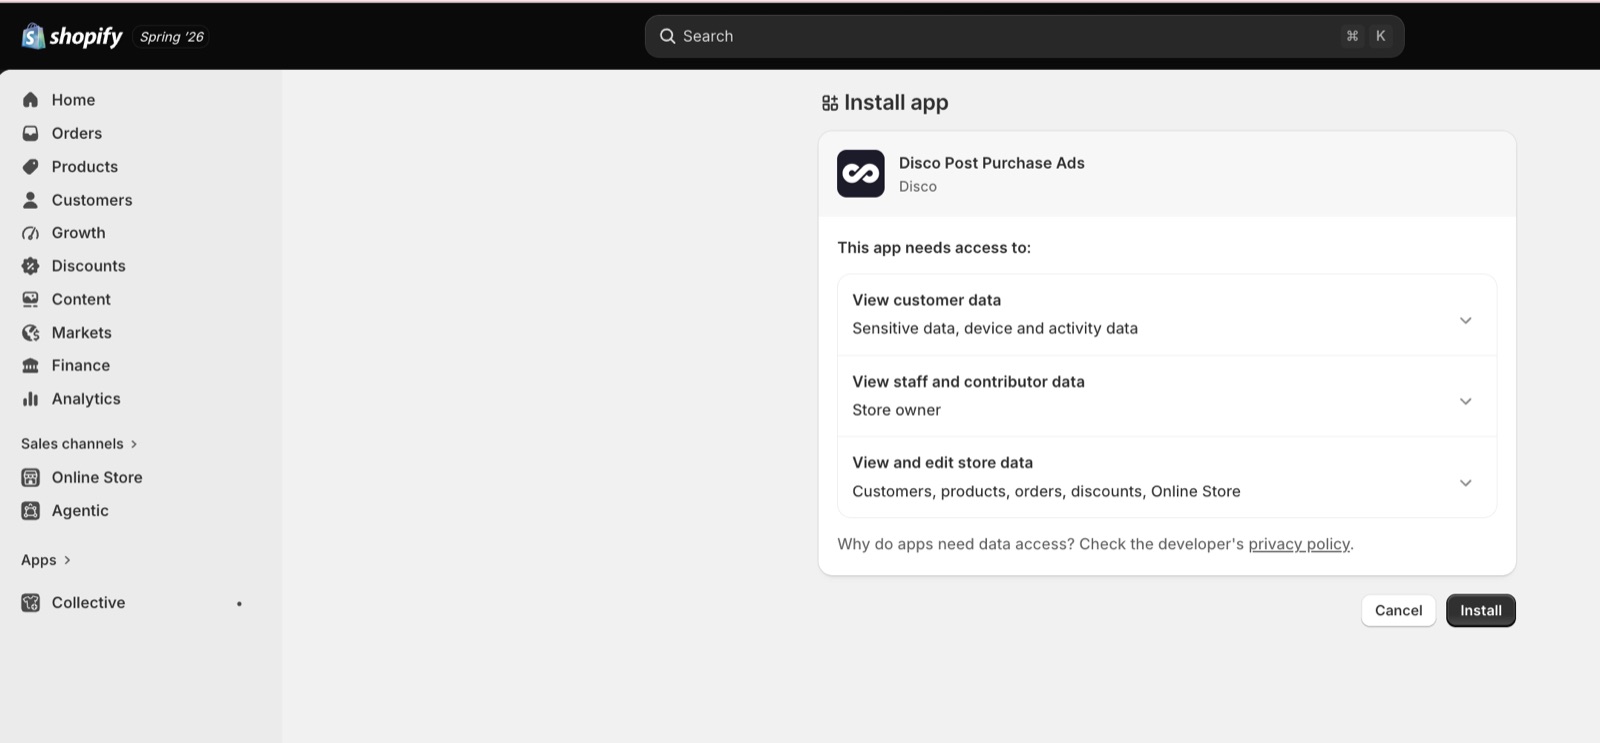Image resolution: width=1600 pixels, height=743 pixels.
Task: Click 'Customers, products, orders, discounts, Online Store'
Action: pos(1046,492)
